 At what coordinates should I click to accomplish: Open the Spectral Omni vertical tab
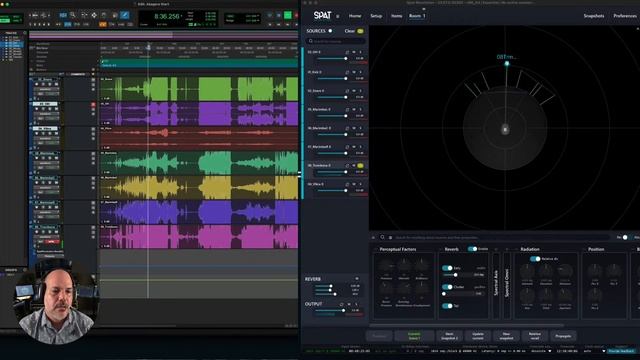click(507, 284)
